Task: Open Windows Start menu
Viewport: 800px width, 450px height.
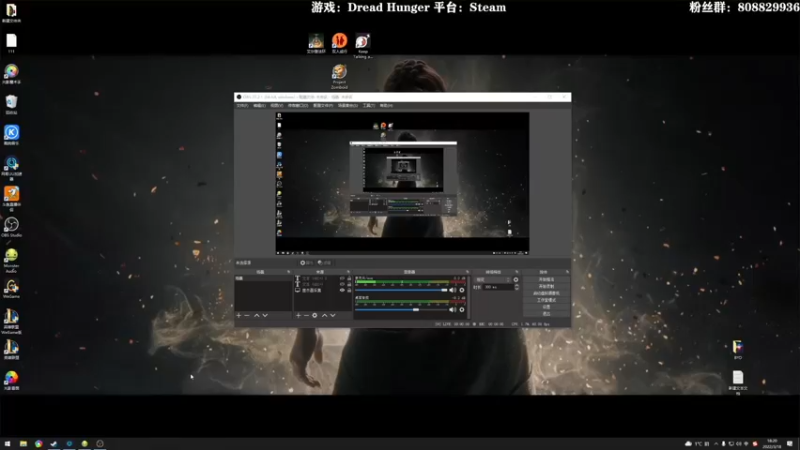Action: click(7, 444)
